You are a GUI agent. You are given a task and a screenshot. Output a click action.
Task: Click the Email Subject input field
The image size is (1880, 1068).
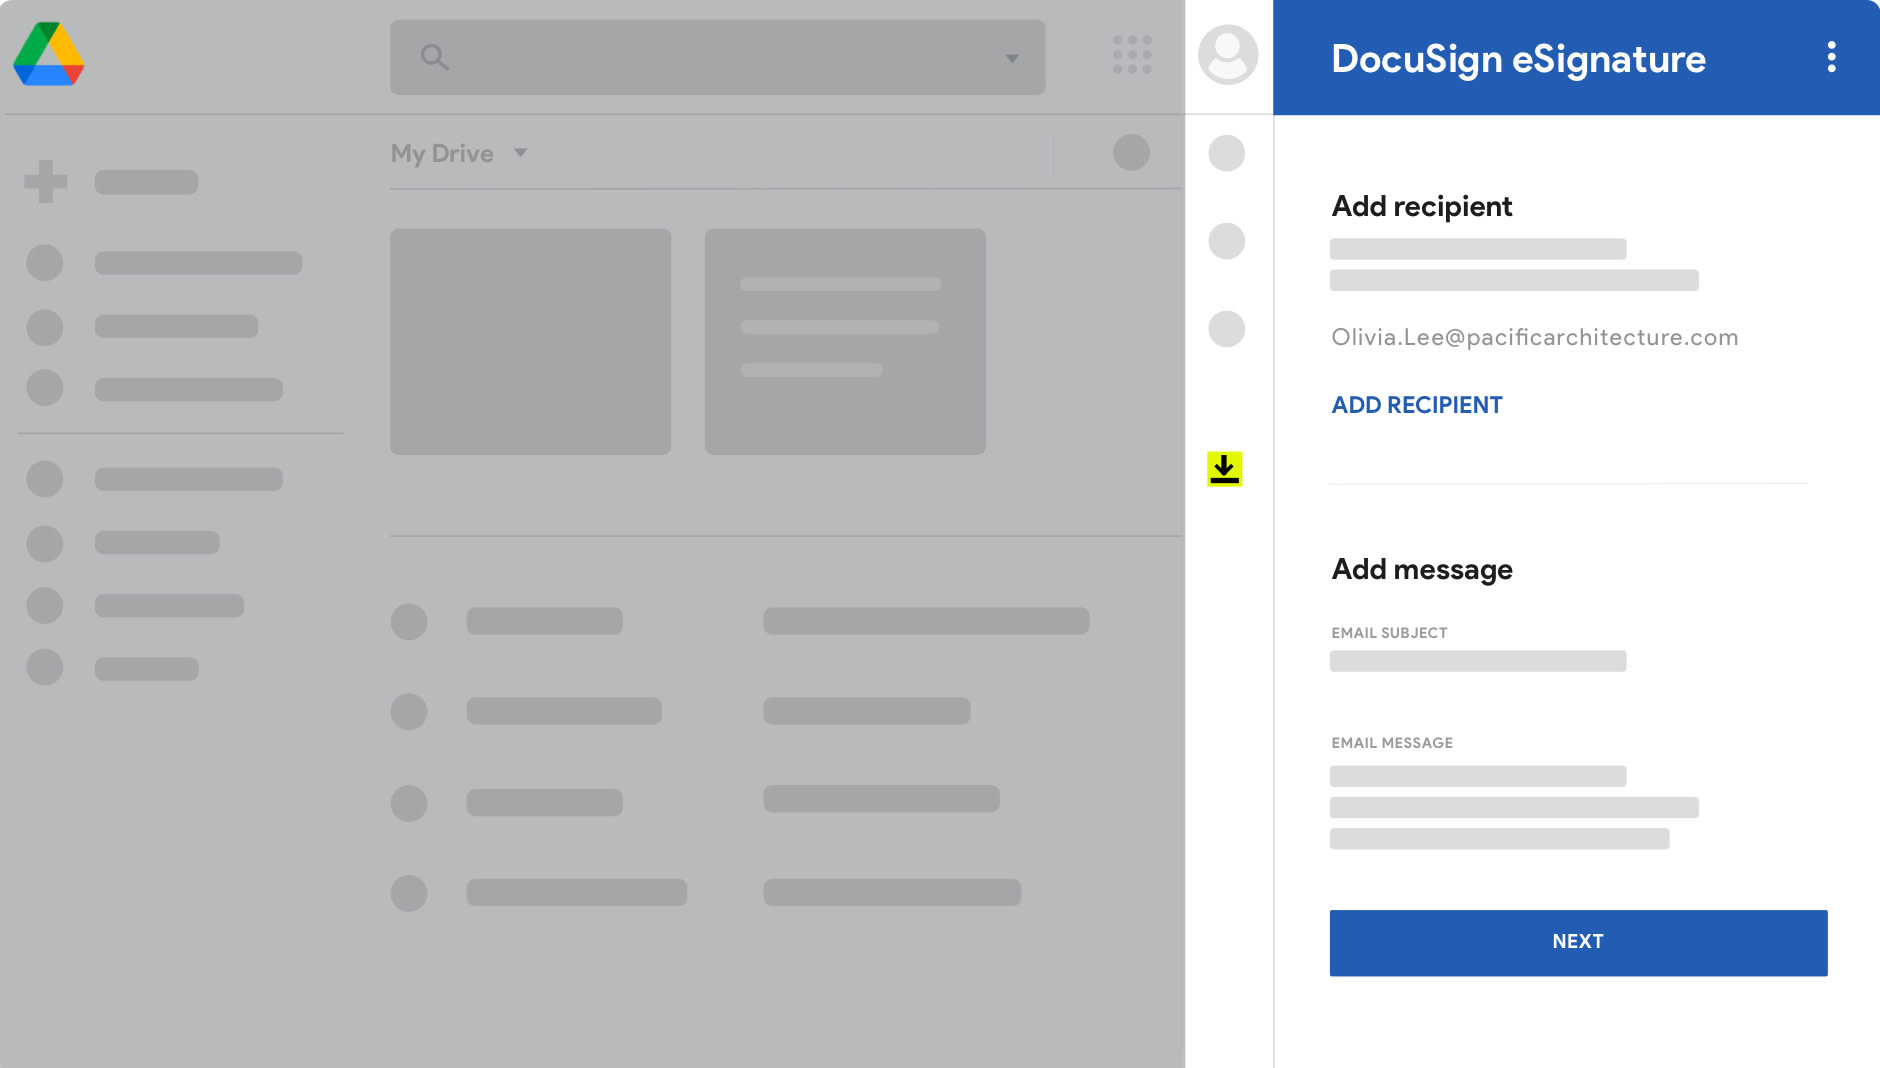[x=1478, y=661]
